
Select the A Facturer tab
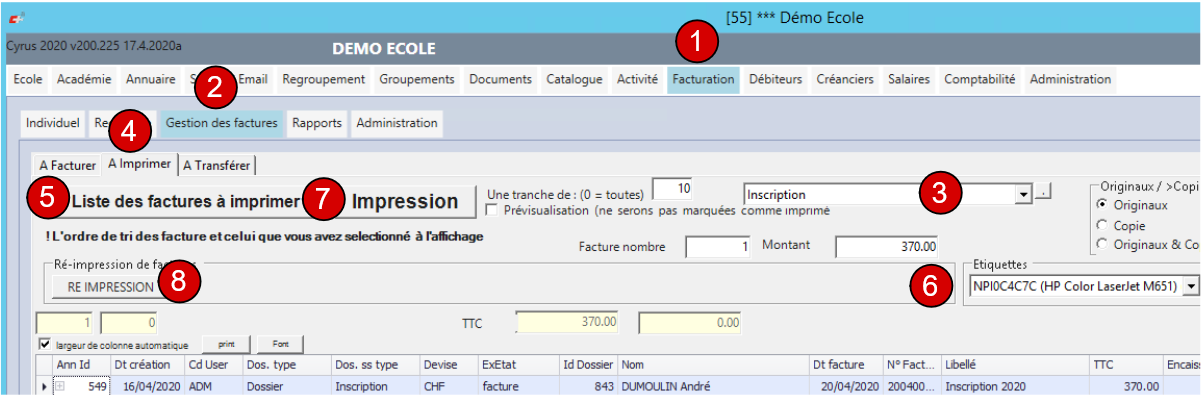tap(67, 165)
